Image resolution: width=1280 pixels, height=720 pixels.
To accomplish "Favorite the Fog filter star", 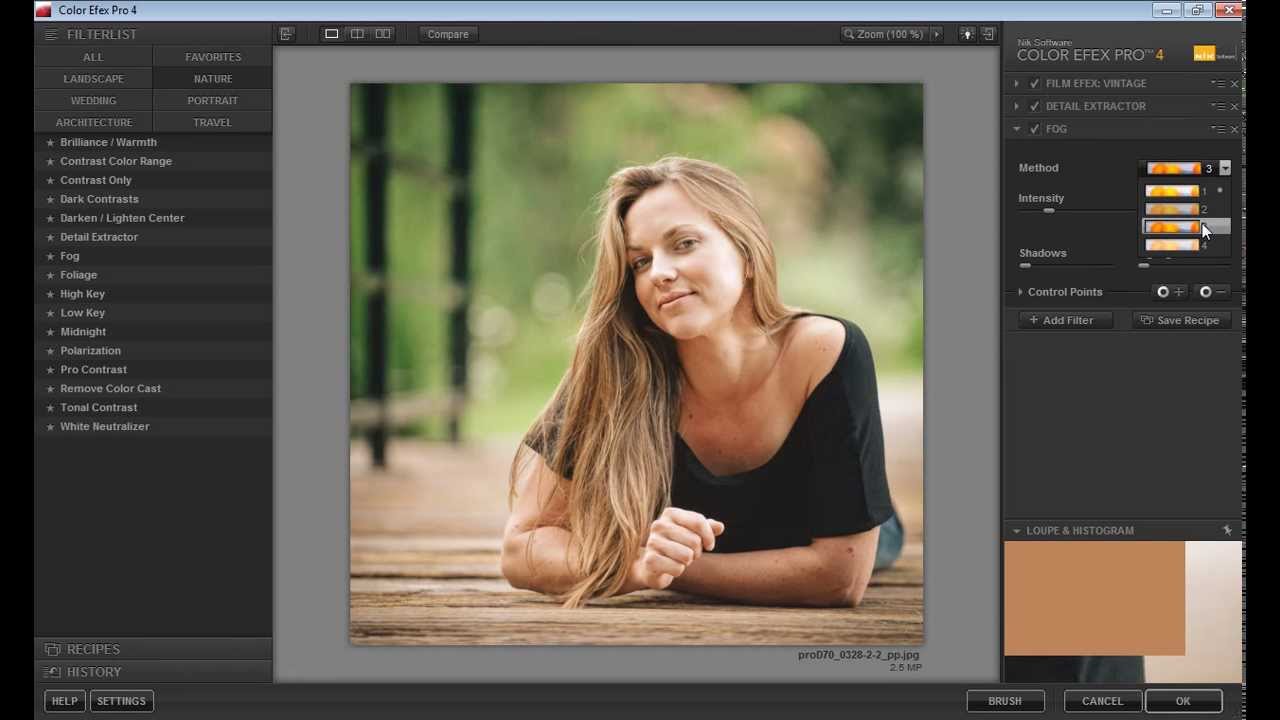I will [50, 256].
